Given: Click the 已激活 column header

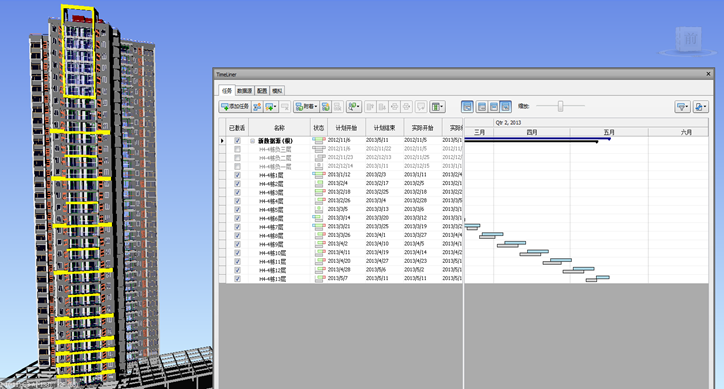Looking at the screenshot, I should (x=237, y=128).
